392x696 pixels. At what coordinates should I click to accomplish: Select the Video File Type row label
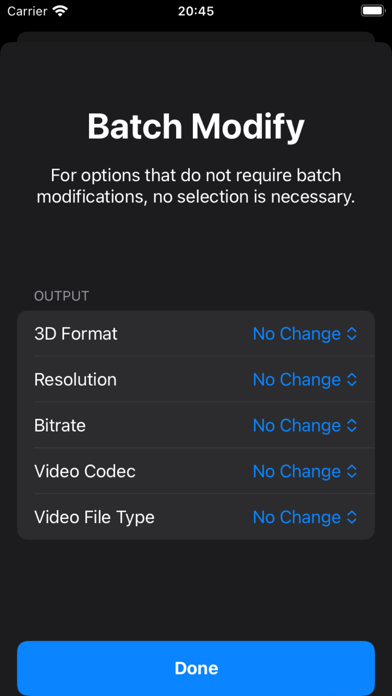pyautogui.click(x=95, y=517)
